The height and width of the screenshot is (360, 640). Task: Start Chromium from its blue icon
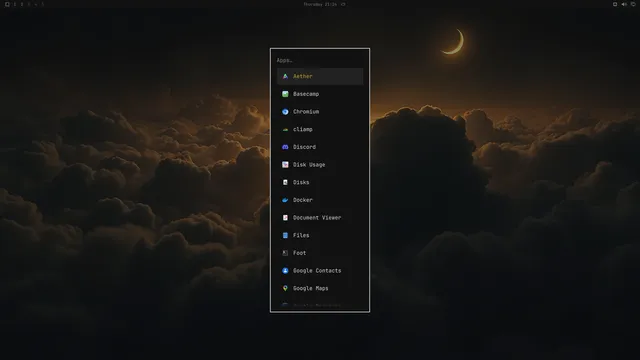click(285, 111)
